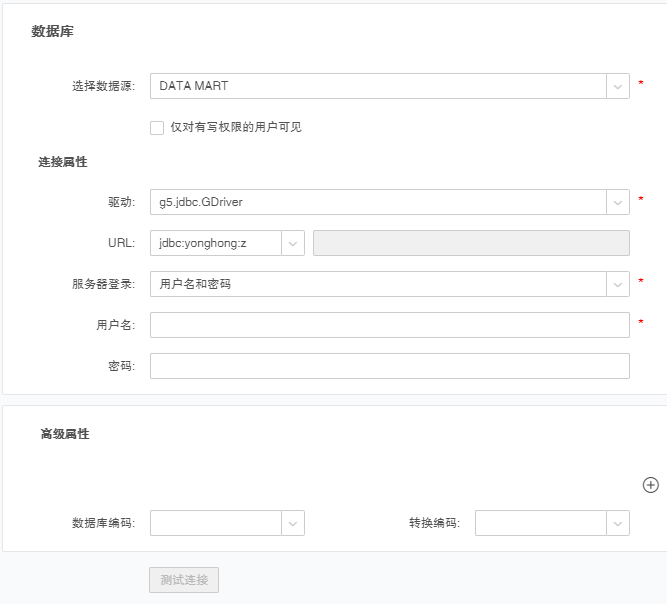Click the plus icon in advanced properties
Screen dimensions: 667x604
650,485
